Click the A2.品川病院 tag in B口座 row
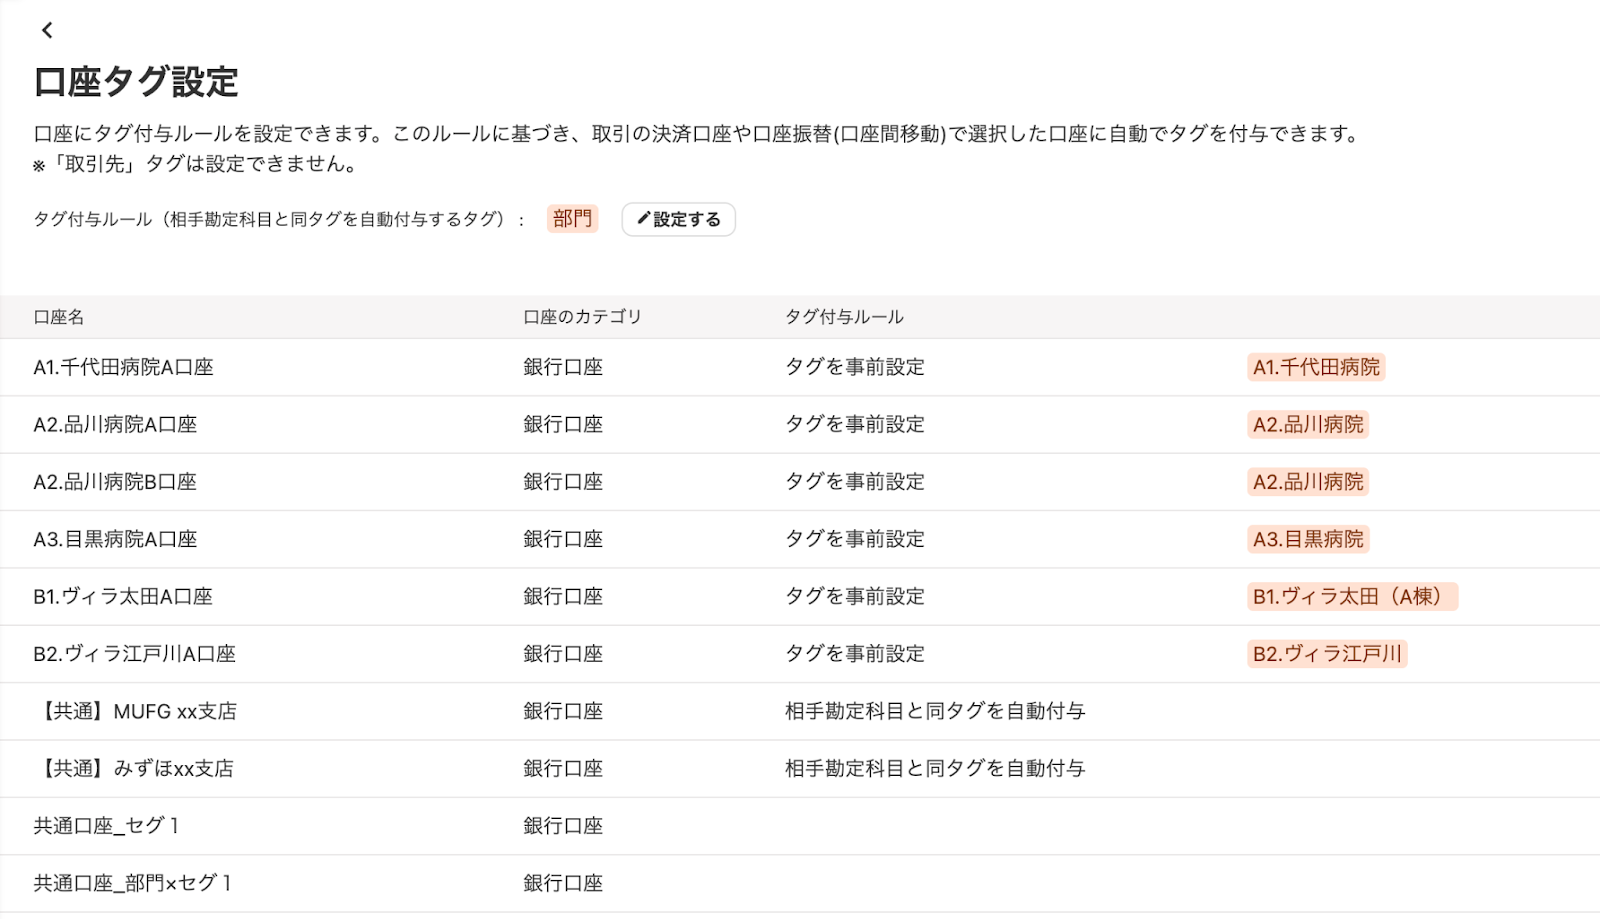Image resolution: width=1600 pixels, height=919 pixels. click(1308, 482)
